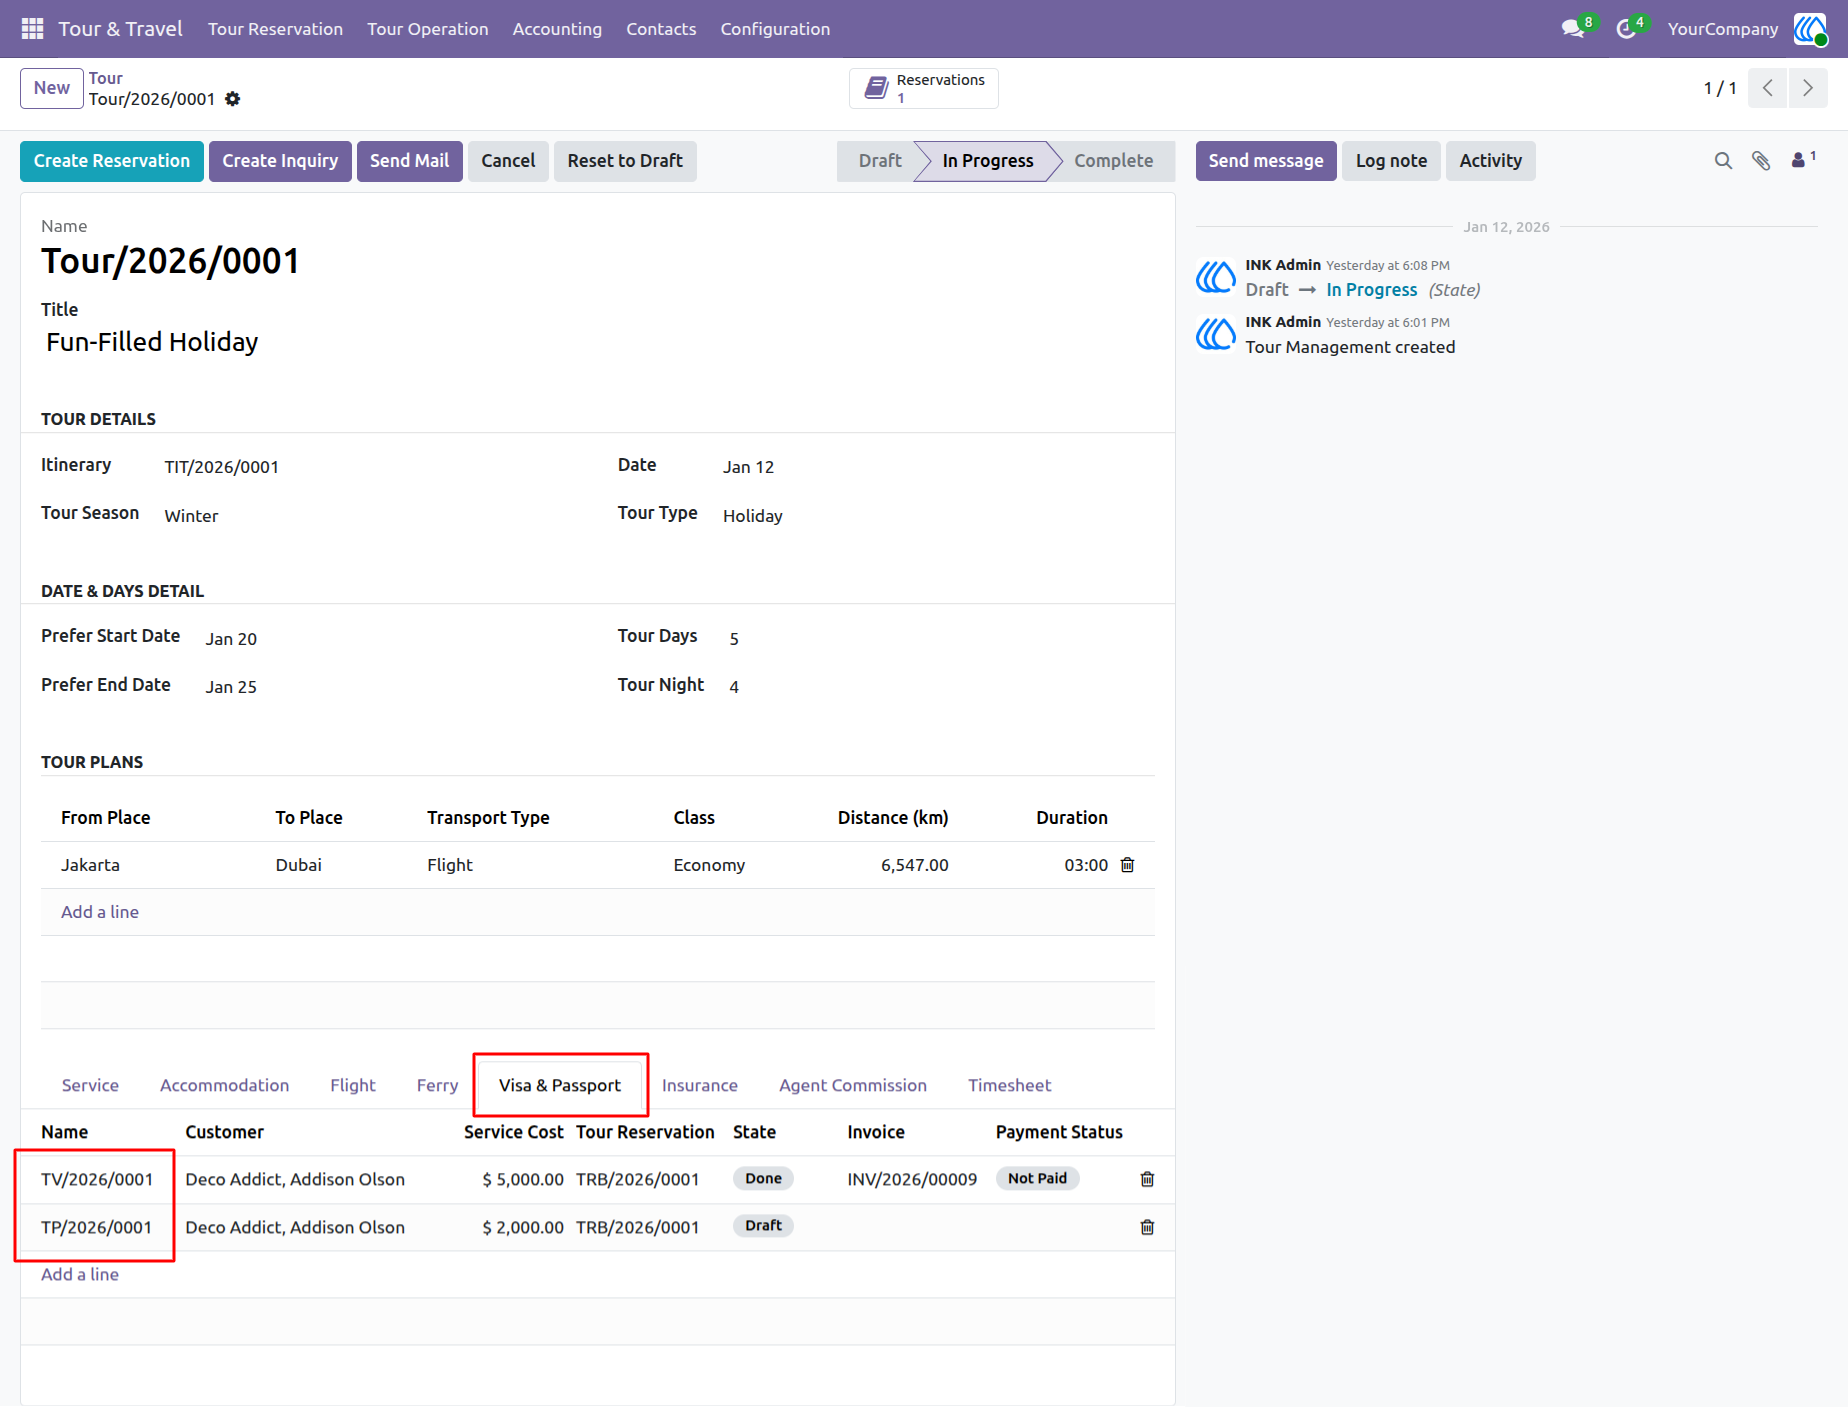The width and height of the screenshot is (1848, 1409).
Task: Delete the TV/2026/0001 visa line
Action: (1147, 1179)
